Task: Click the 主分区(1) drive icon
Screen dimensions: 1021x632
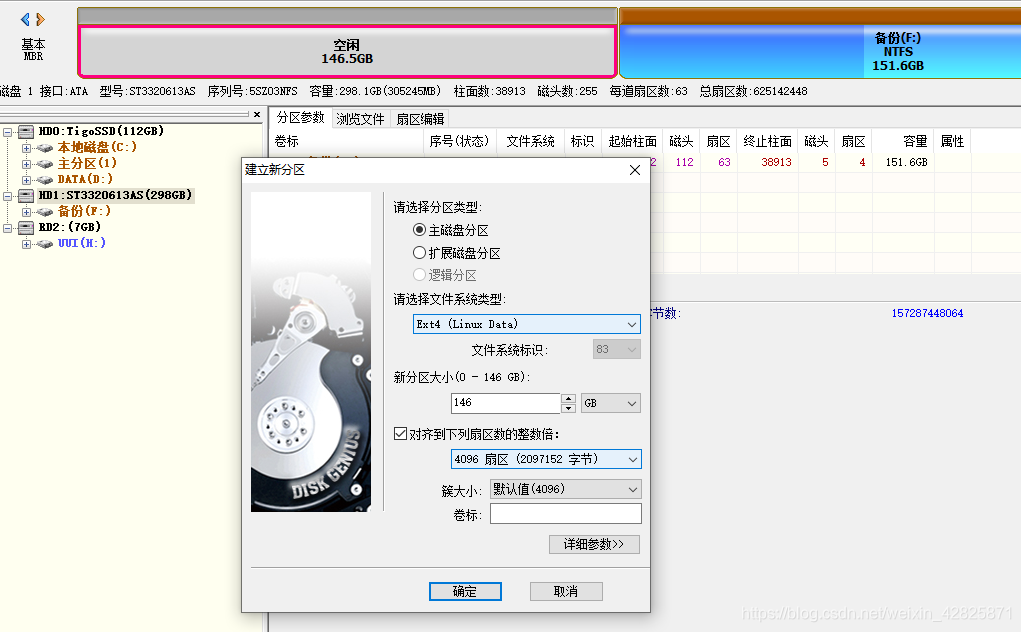Action: [44, 164]
